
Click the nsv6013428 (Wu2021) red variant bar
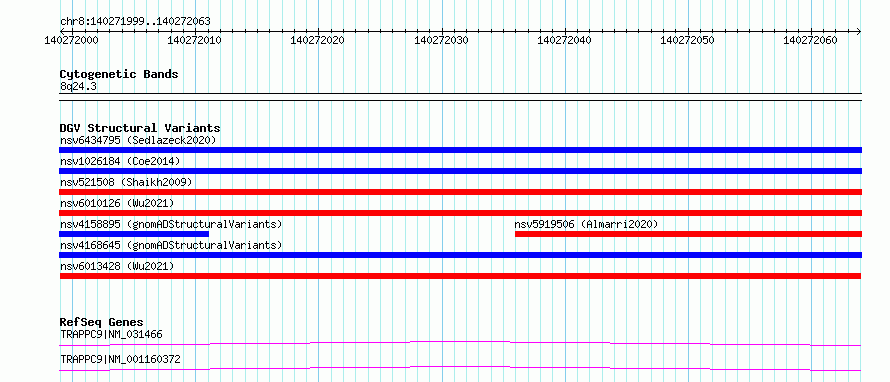point(460,276)
